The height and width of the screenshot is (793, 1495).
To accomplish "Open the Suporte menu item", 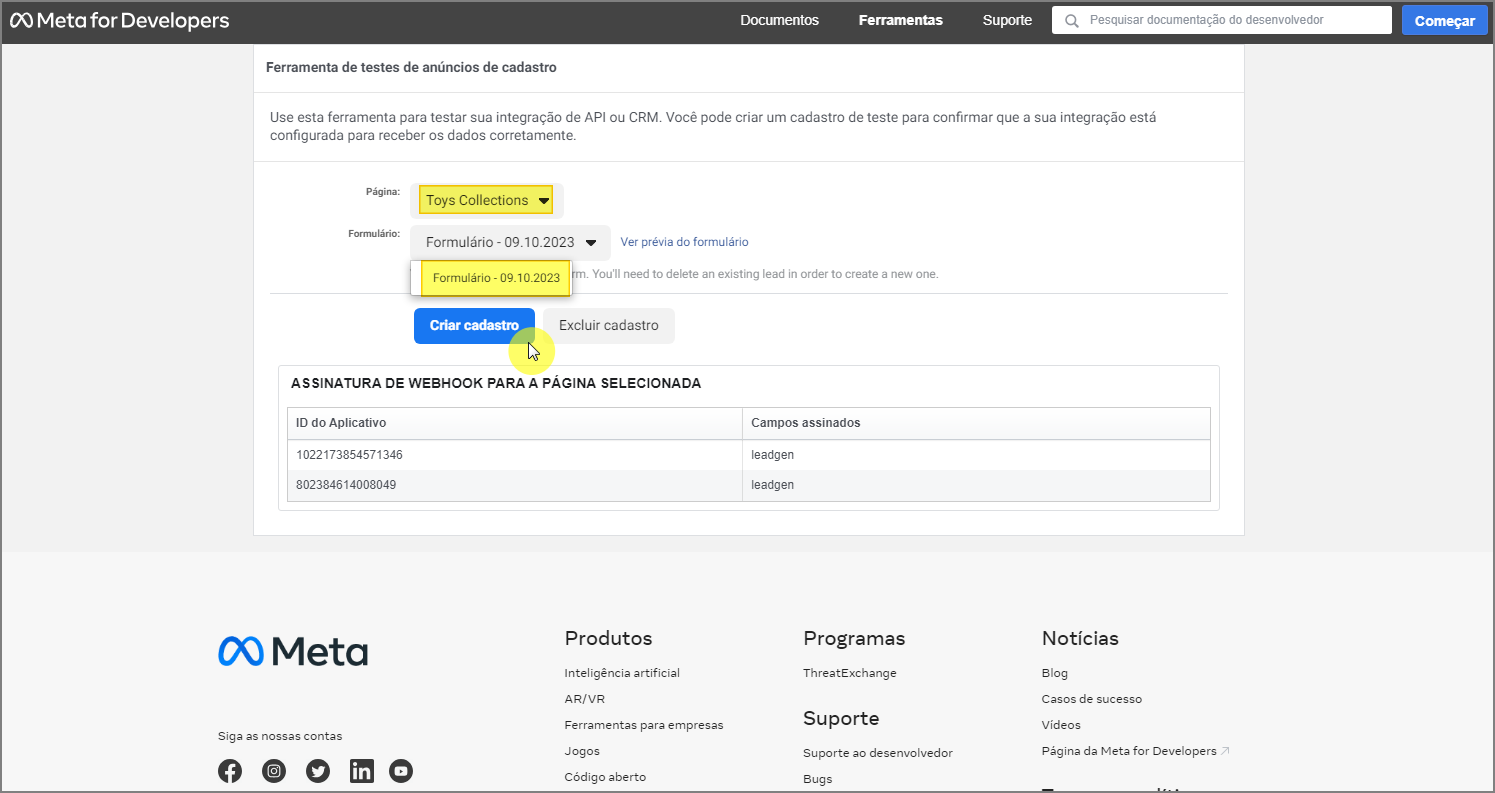I will [x=1007, y=20].
